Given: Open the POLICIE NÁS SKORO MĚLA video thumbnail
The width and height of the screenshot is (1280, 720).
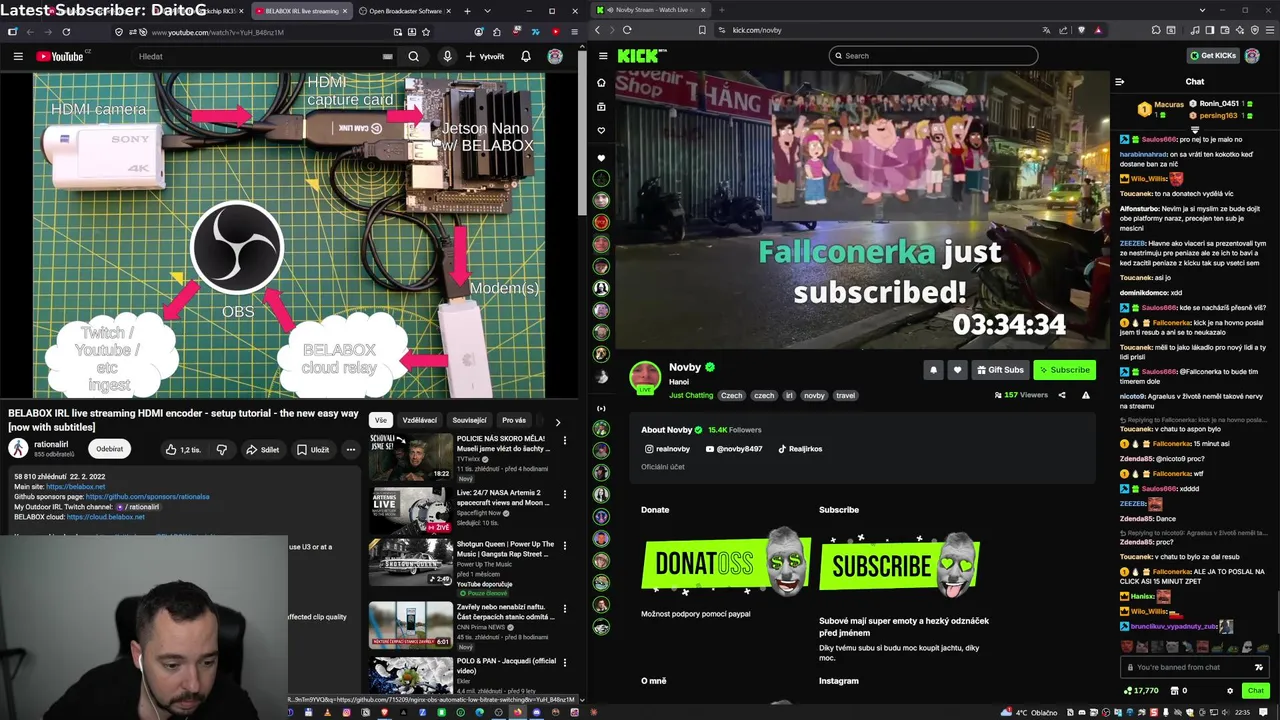Looking at the screenshot, I should pos(411,457).
